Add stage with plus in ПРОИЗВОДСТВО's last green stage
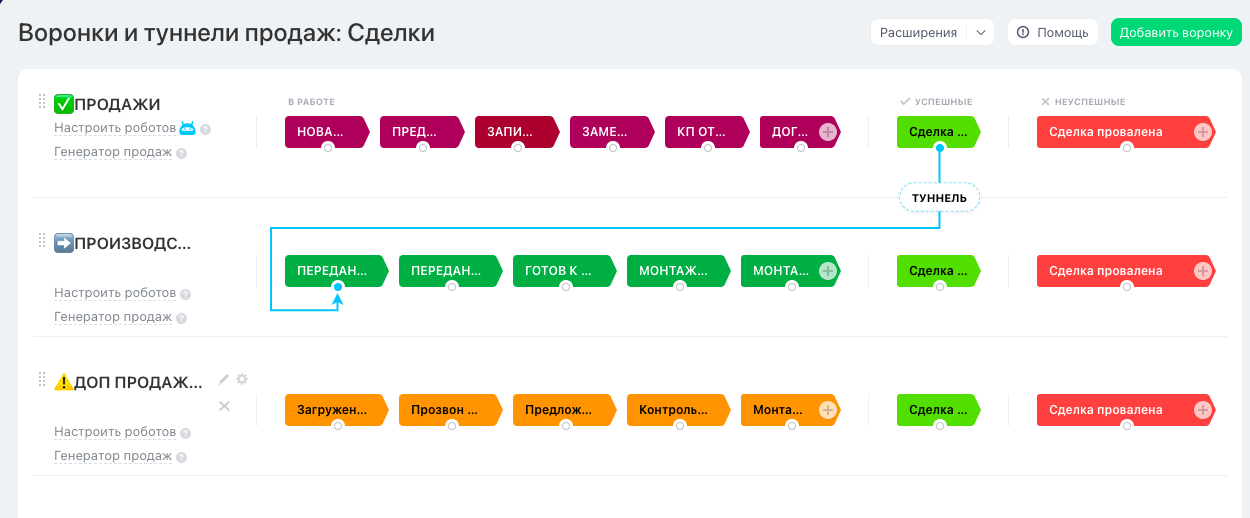 click(828, 271)
